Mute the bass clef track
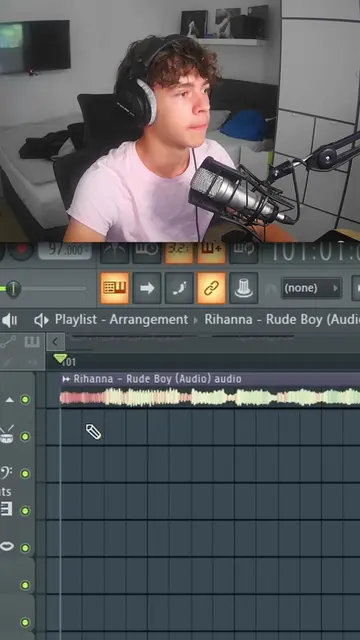The height and width of the screenshot is (640, 360). 25,474
